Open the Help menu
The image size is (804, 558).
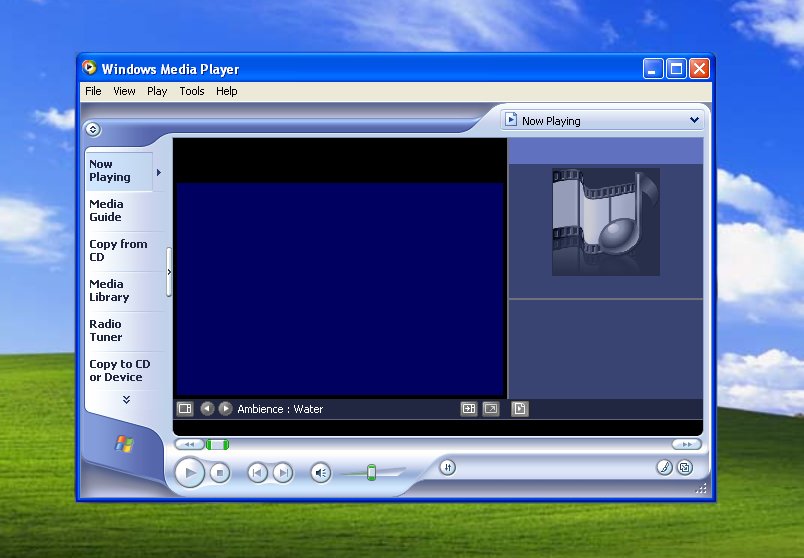coord(226,91)
